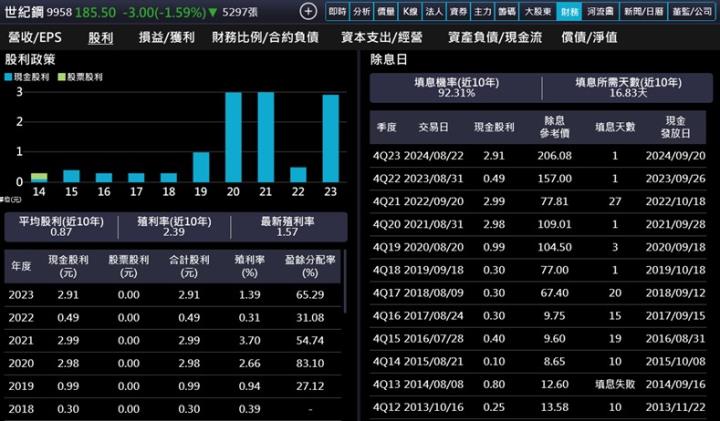
Task: Click the 盈餘分配率(%) column header
Action: [310, 266]
